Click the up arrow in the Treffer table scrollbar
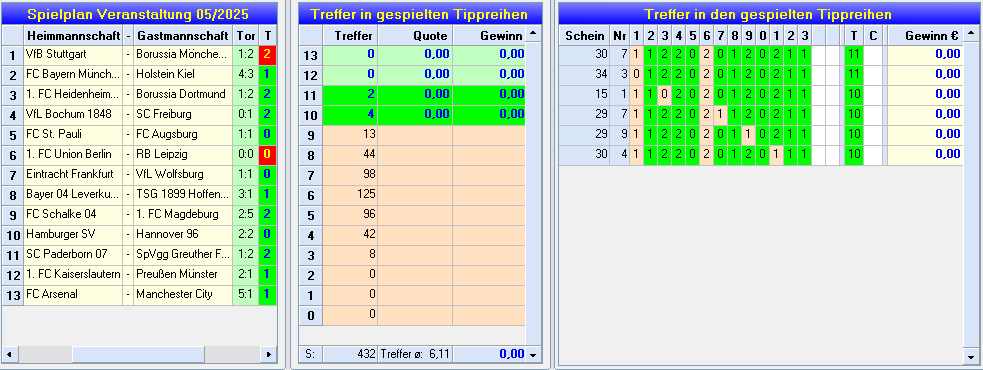 tap(534, 33)
